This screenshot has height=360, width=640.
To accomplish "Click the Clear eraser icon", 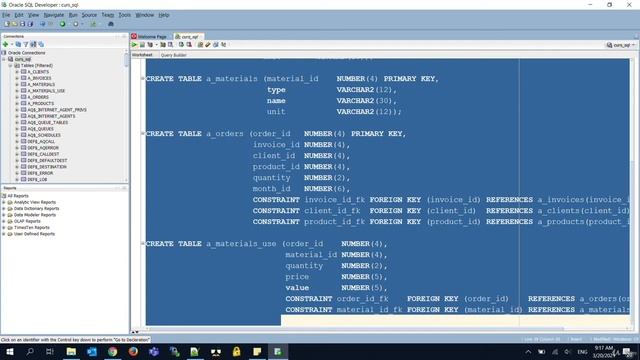I will 208,44.
